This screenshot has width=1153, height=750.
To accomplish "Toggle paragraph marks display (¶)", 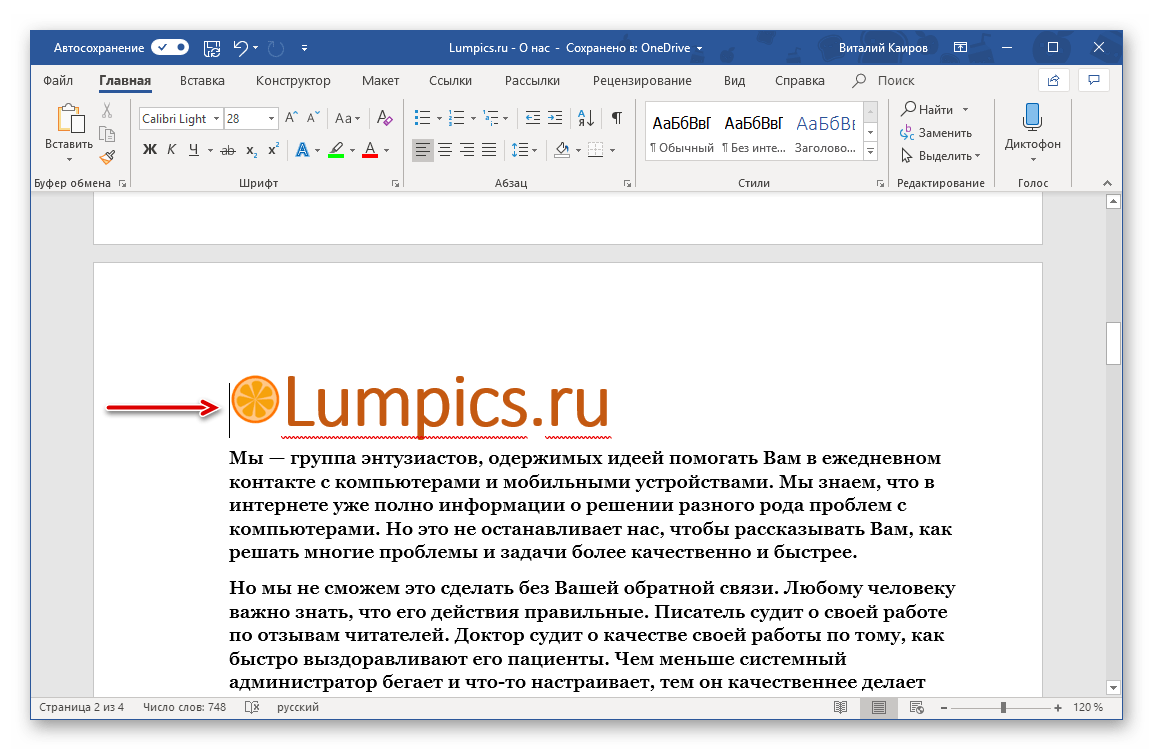I will tap(617, 118).
